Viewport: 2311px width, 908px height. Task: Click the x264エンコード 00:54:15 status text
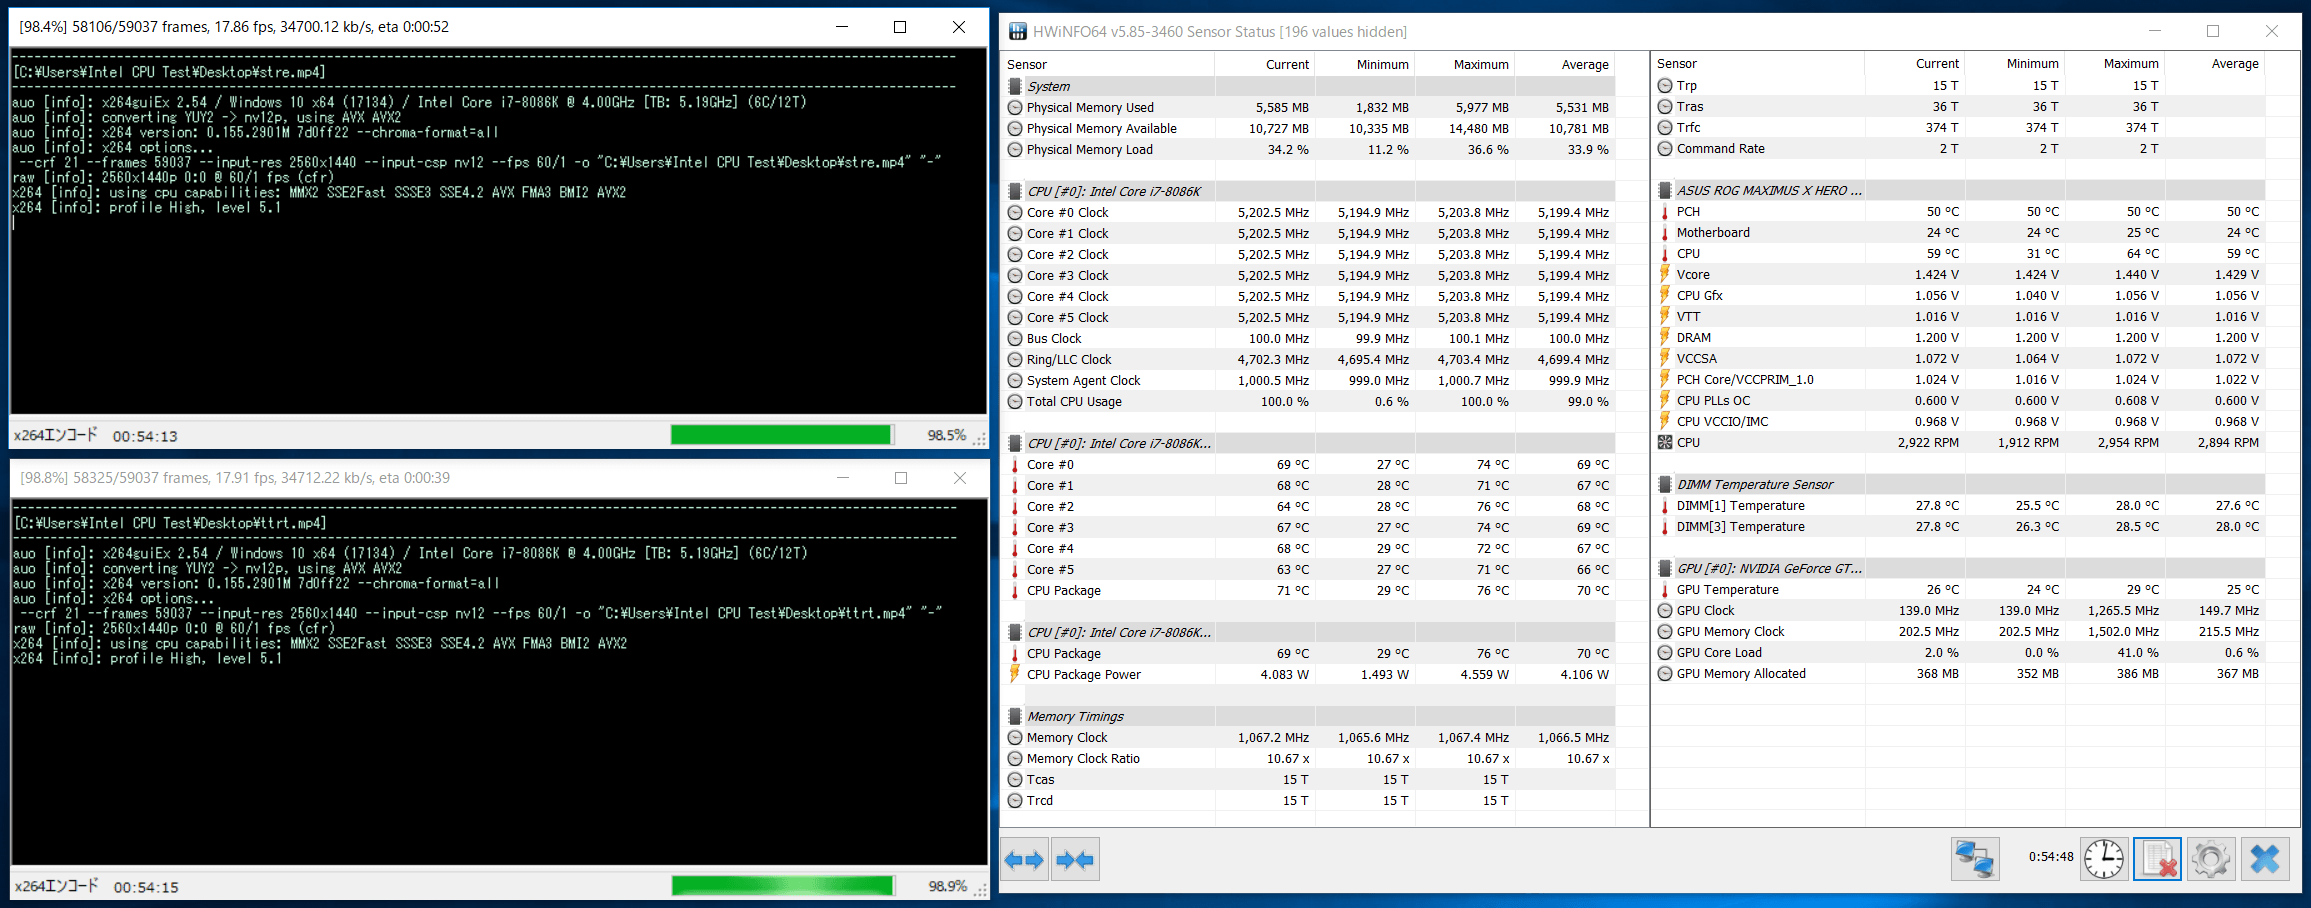96,886
